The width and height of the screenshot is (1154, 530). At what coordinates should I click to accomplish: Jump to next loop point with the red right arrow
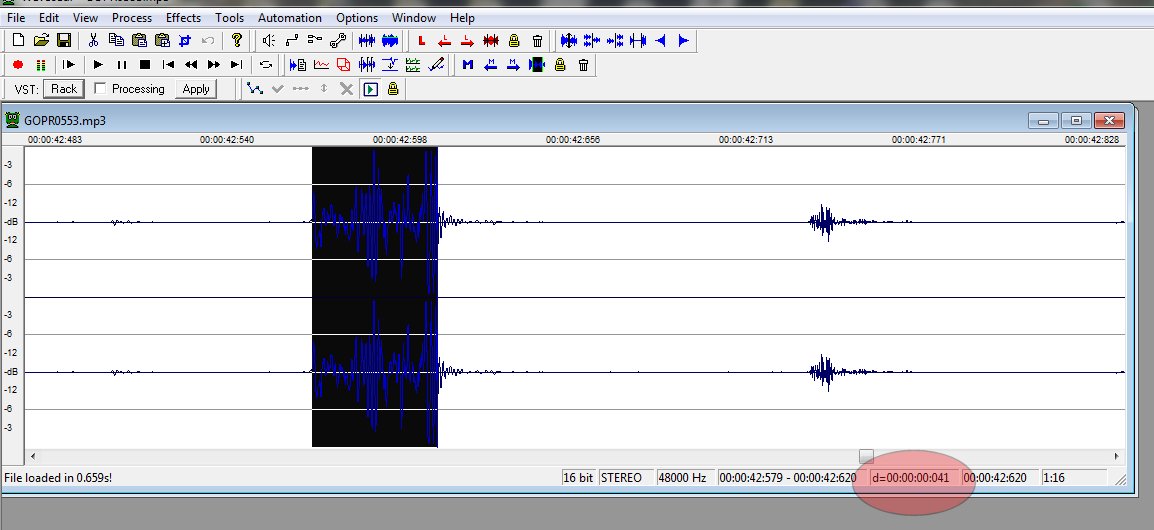click(x=467, y=40)
